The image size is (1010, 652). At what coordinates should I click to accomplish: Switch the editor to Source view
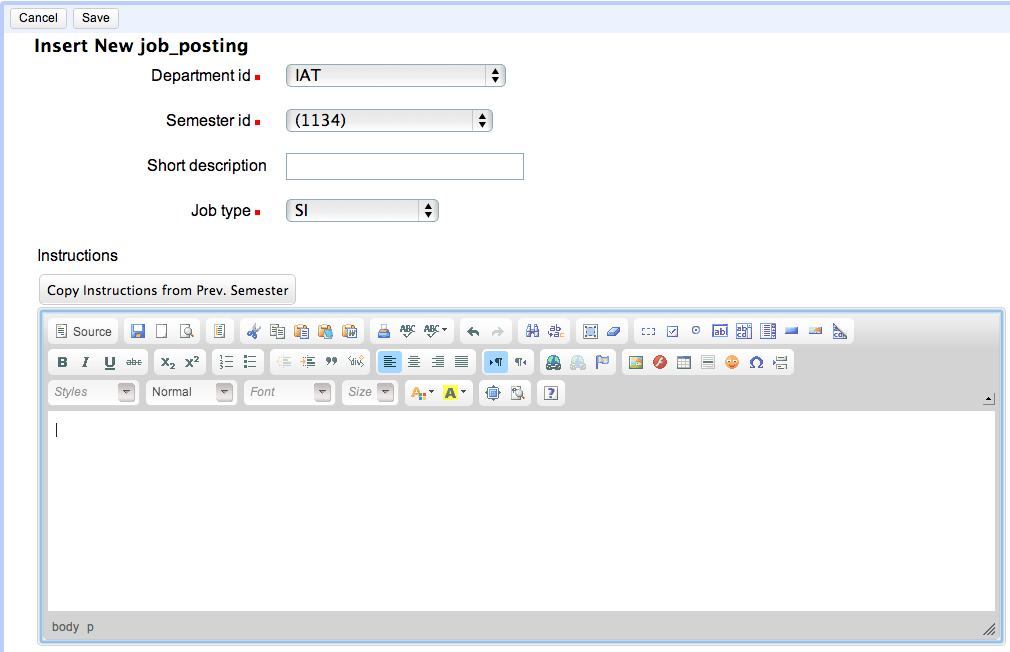[x=82, y=330]
